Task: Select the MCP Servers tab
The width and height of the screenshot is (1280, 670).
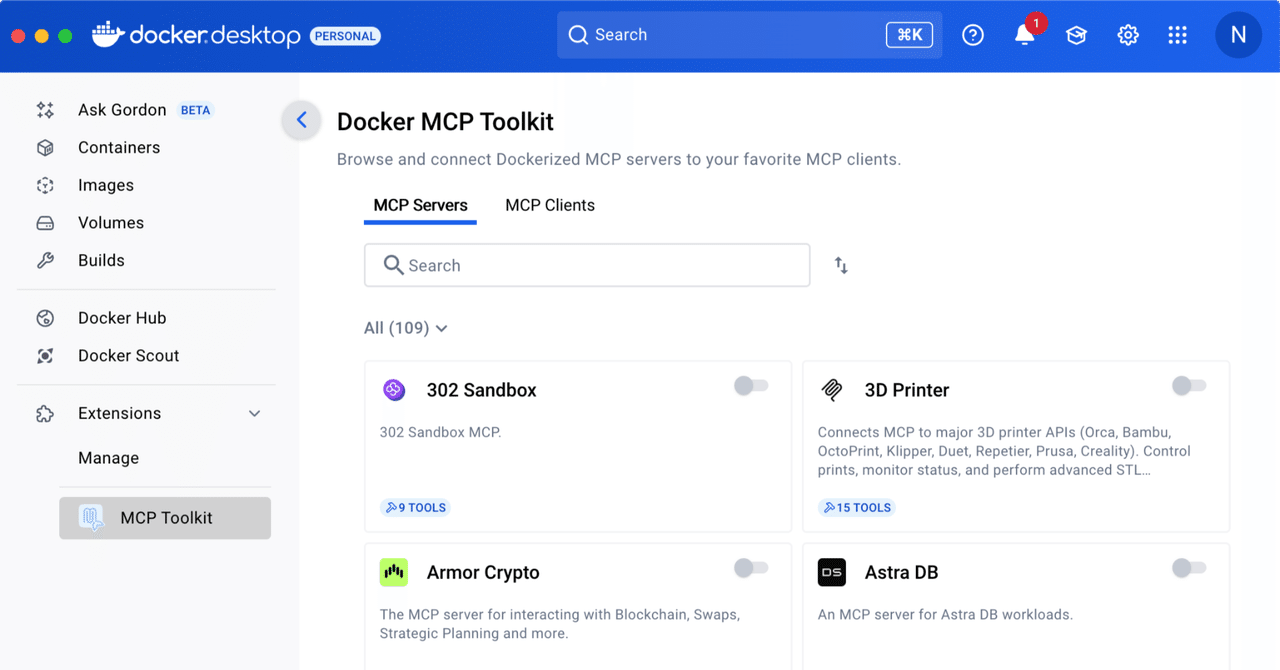Action: point(420,205)
